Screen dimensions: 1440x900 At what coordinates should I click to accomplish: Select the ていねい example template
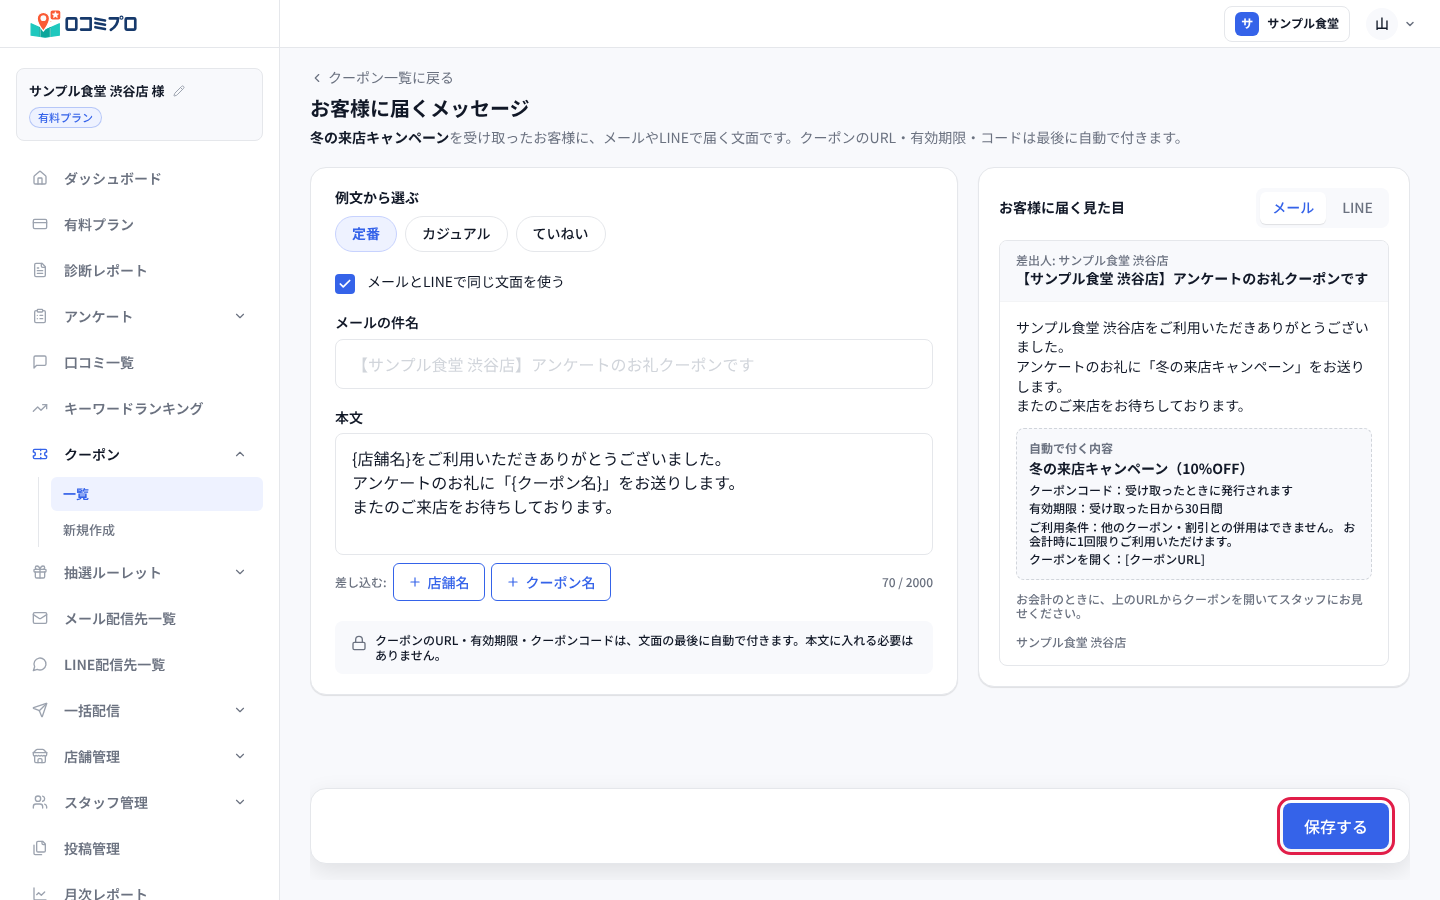561,234
